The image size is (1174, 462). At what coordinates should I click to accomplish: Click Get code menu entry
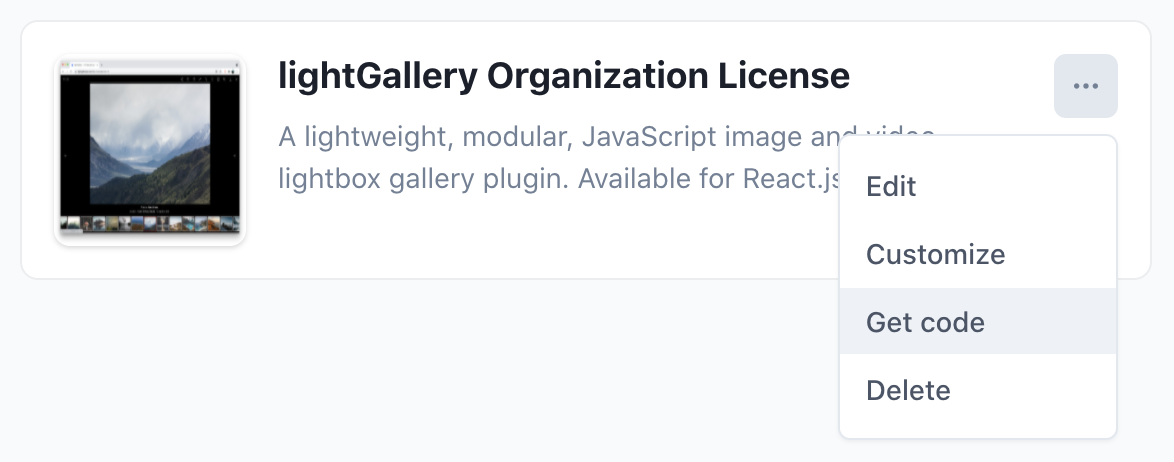tap(925, 322)
